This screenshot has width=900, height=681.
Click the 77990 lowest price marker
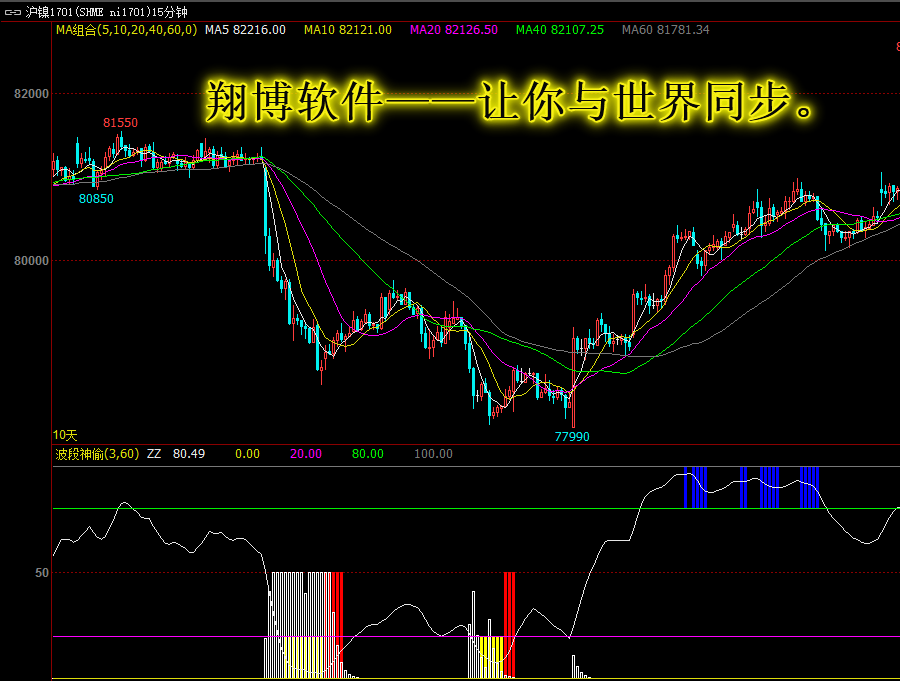[572, 436]
